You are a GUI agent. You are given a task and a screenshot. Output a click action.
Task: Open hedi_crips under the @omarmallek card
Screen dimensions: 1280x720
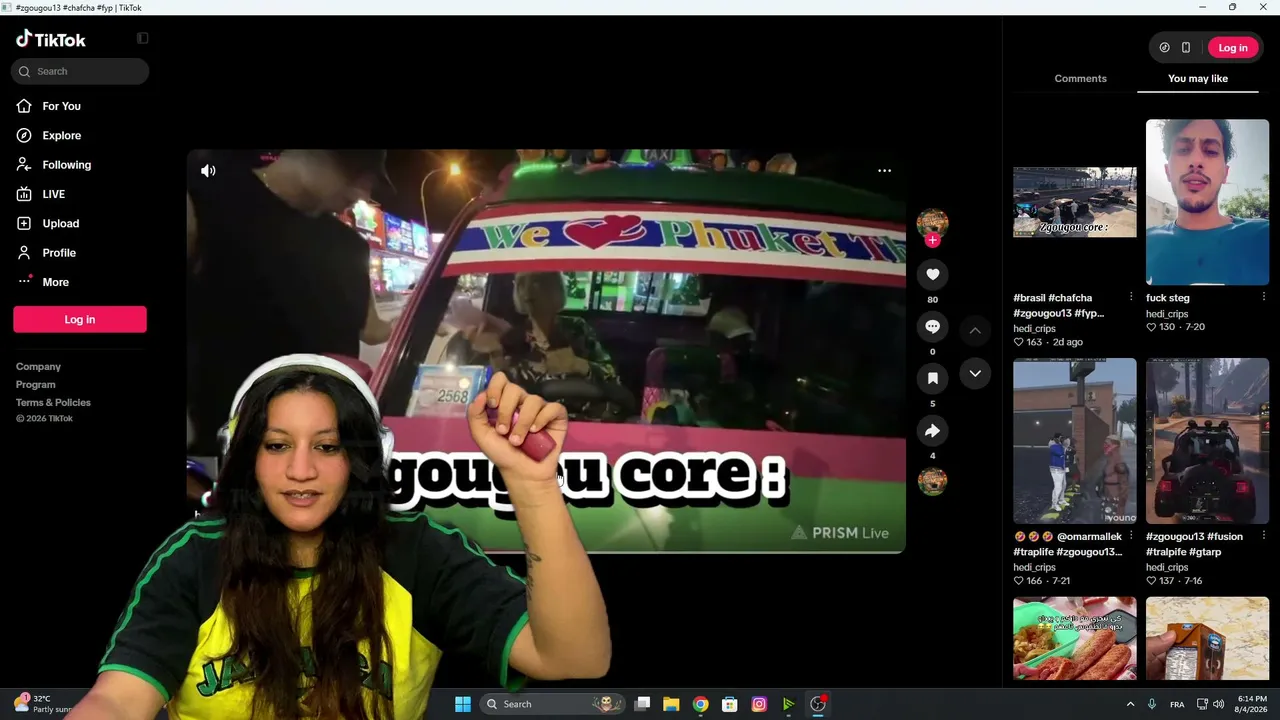[1034, 567]
